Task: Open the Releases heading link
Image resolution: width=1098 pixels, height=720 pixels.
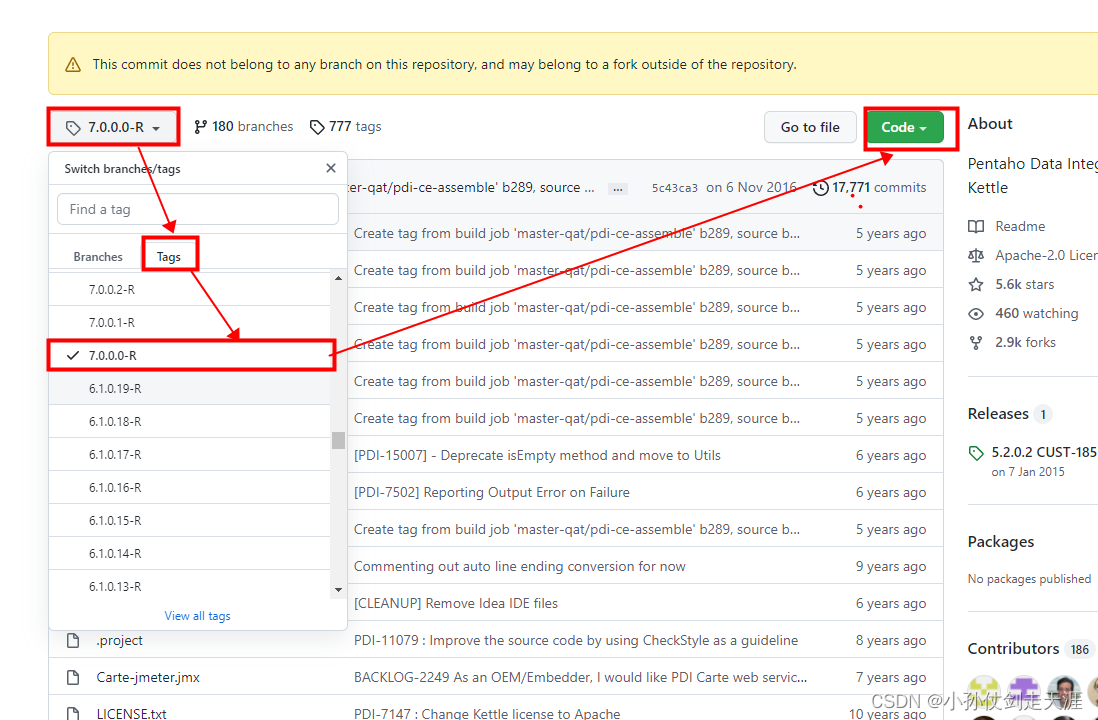Action: pos(998,414)
